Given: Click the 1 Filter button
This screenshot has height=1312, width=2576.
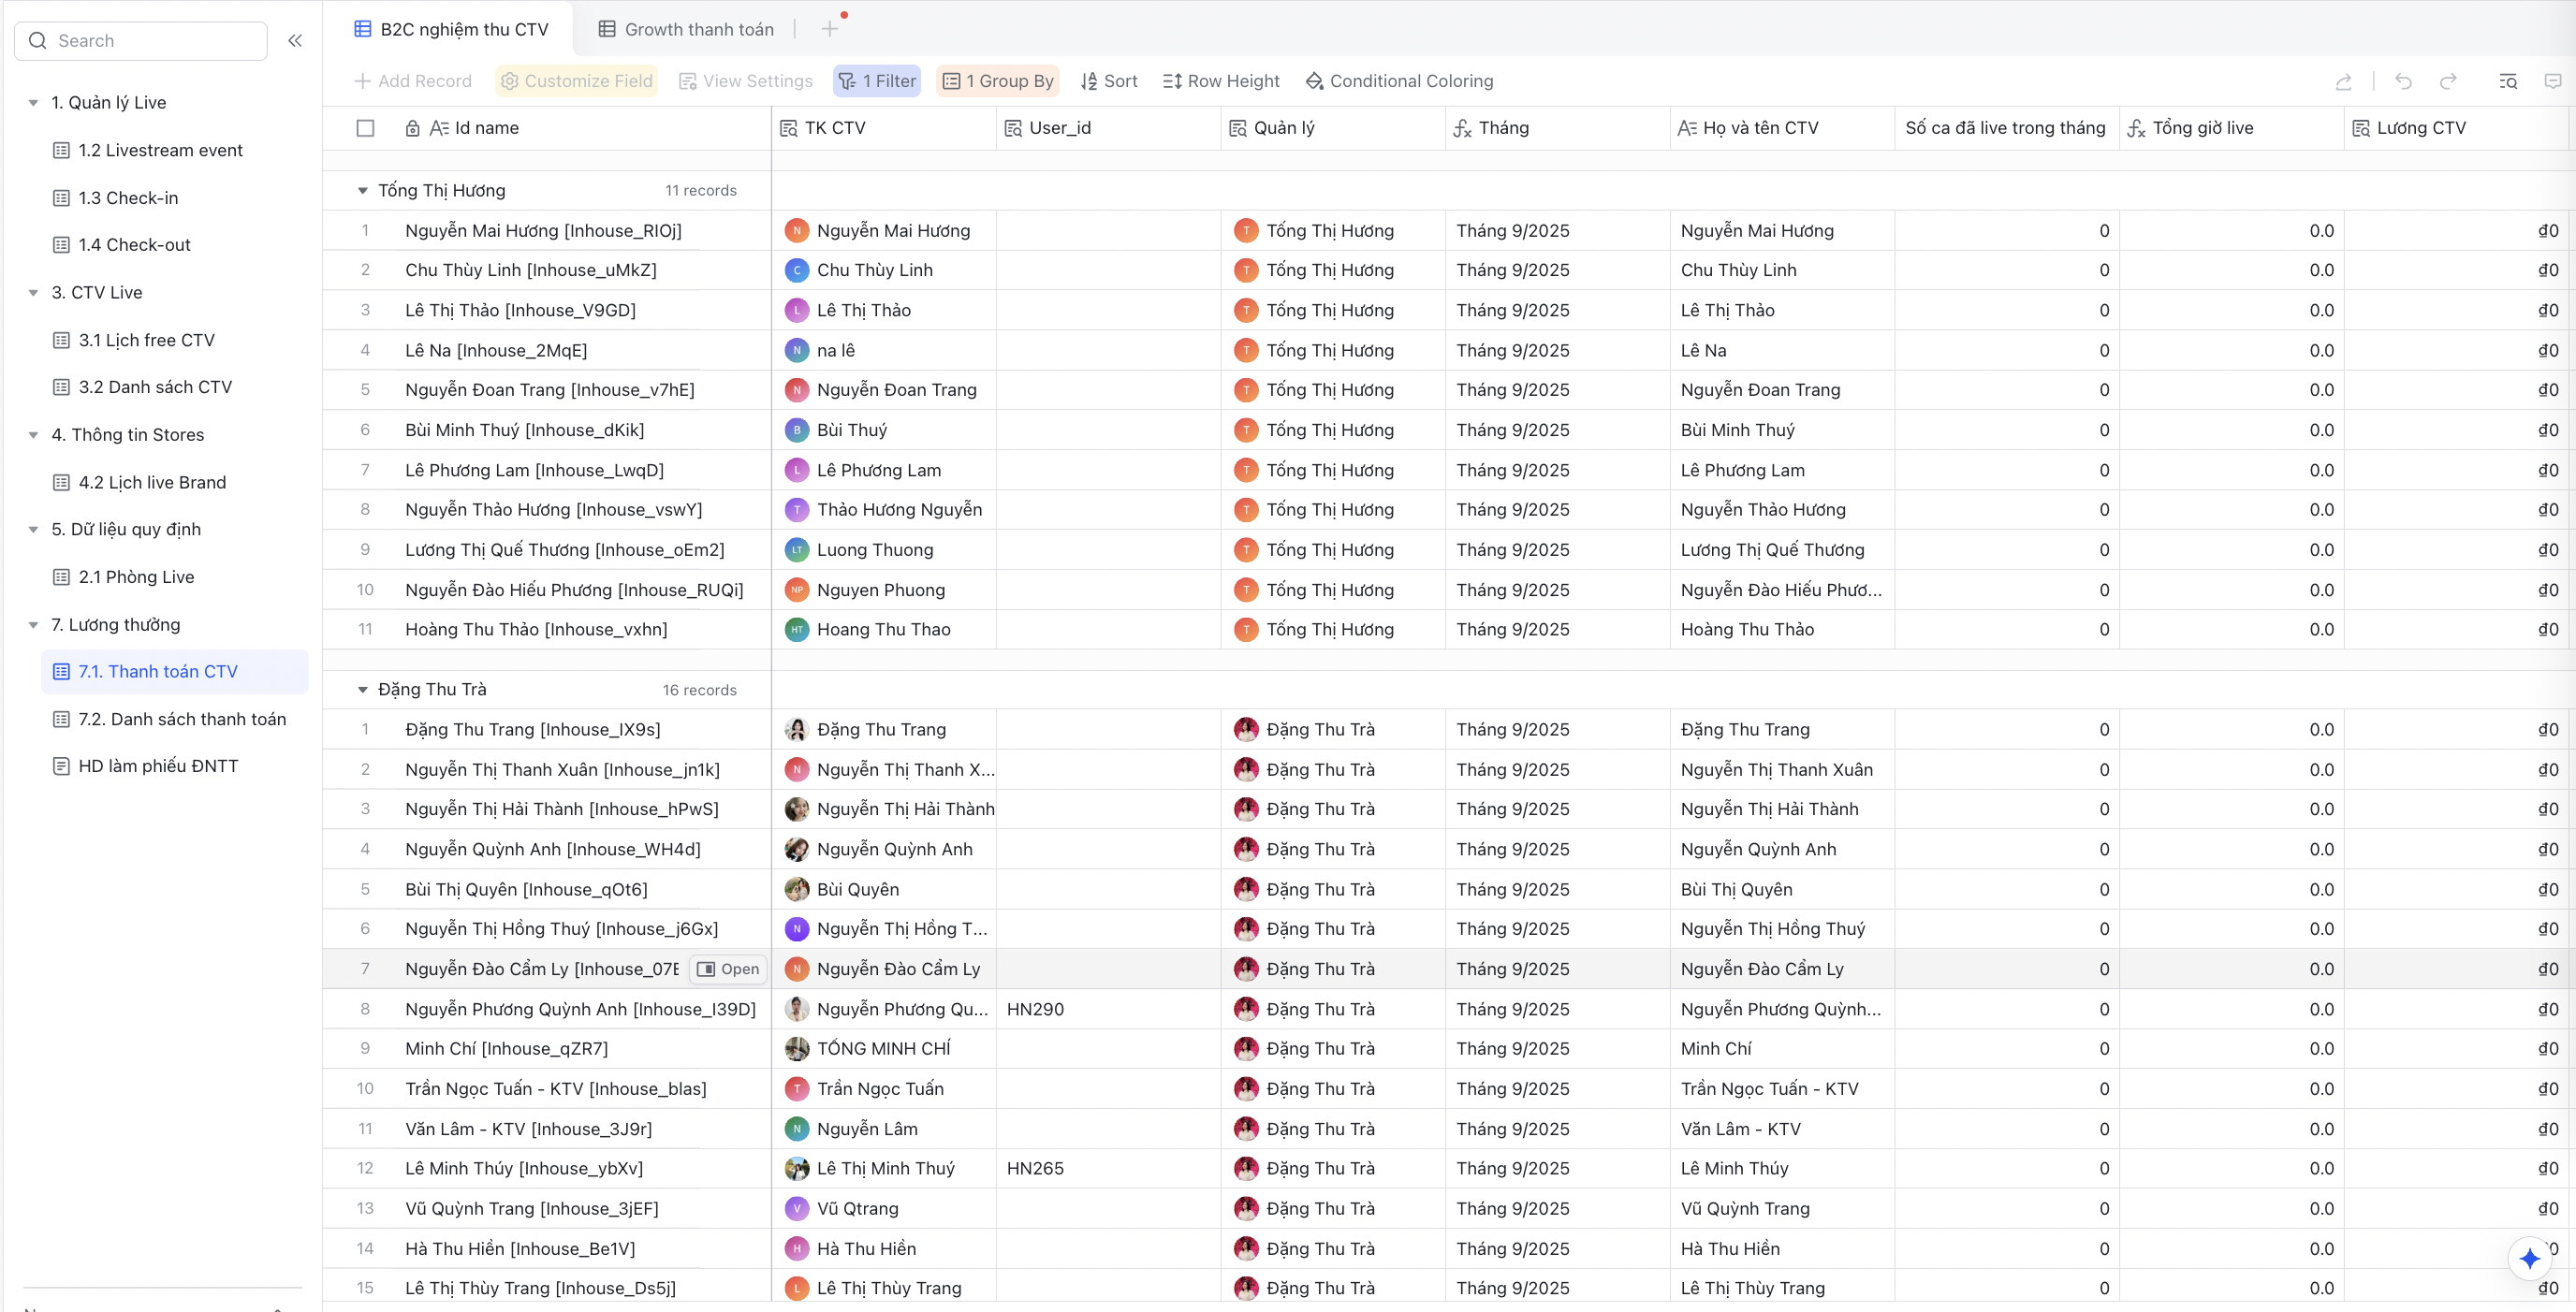Looking at the screenshot, I should 877,81.
